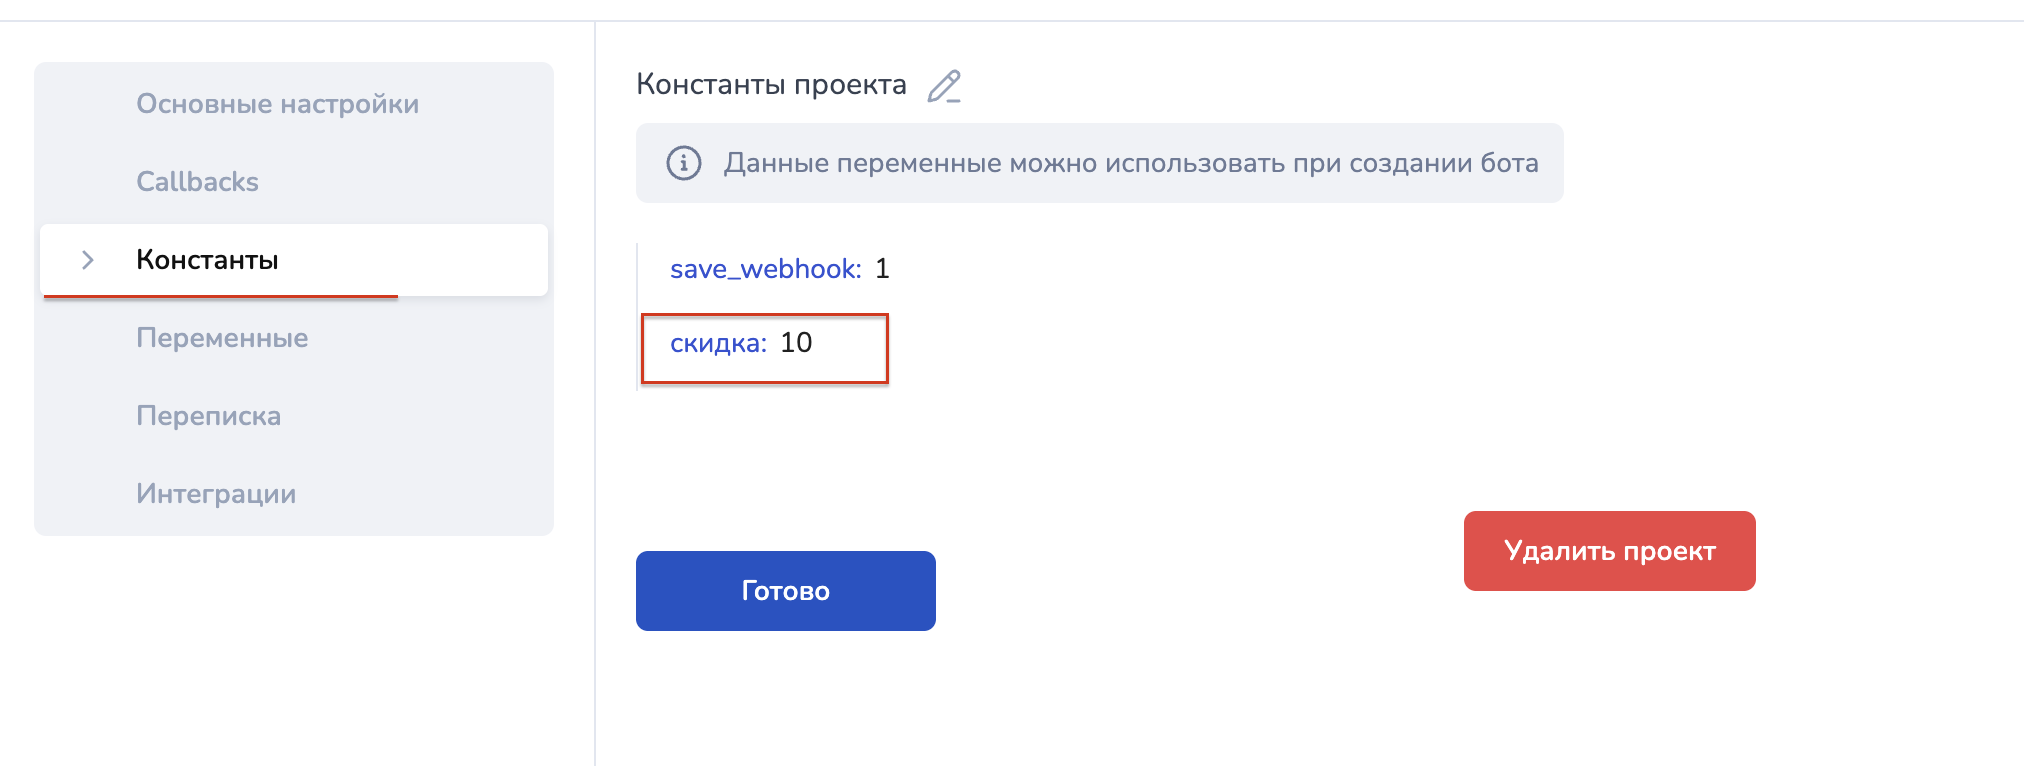2024x766 pixels.
Task: Click the info circle icon in banner
Action: click(684, 163)
